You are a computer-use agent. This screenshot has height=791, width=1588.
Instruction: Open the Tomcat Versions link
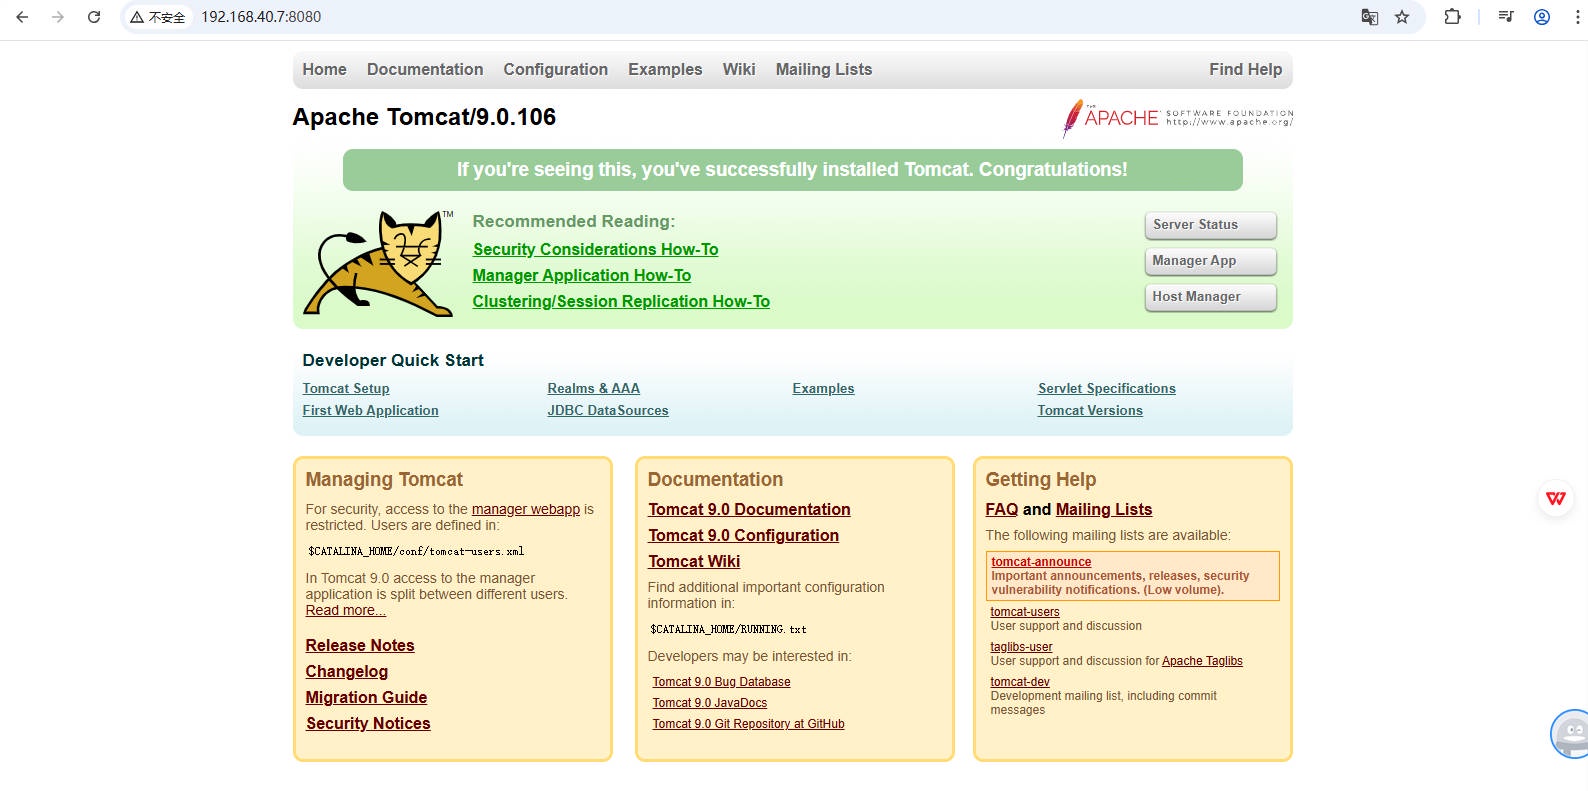(1090, 410)
